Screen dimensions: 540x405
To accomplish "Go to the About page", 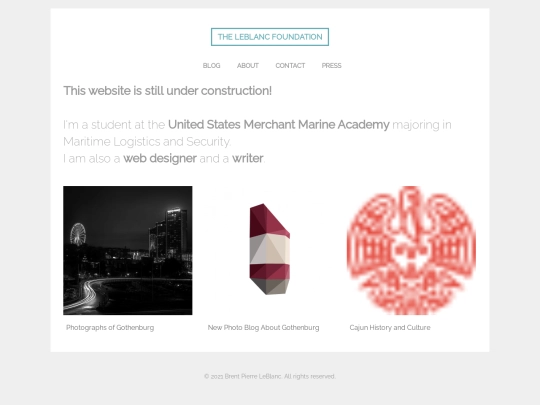I will 248,66.
